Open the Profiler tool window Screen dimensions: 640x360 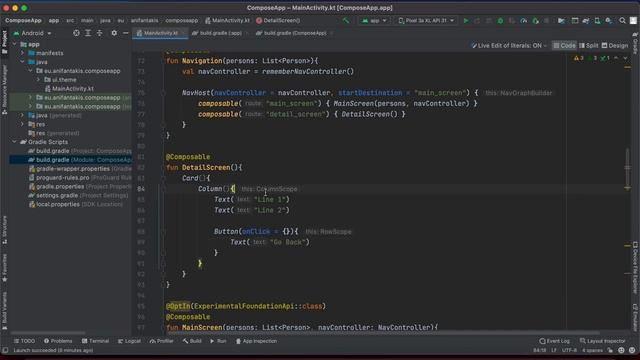[162, 341]
